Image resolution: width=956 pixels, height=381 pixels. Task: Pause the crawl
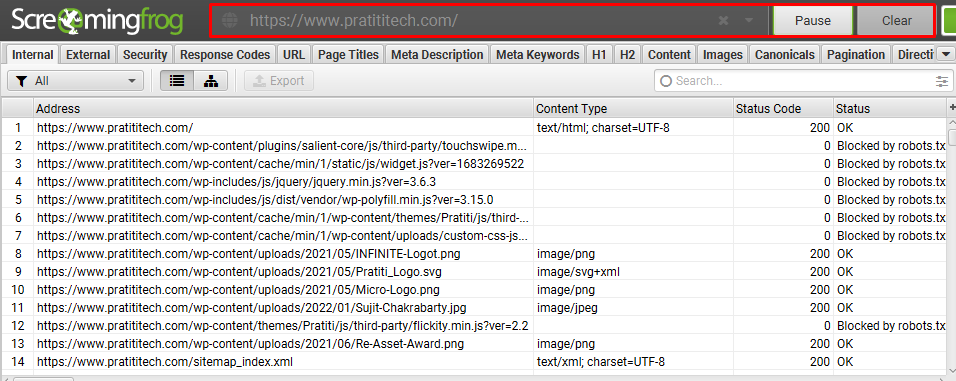[x=813, y=21]
